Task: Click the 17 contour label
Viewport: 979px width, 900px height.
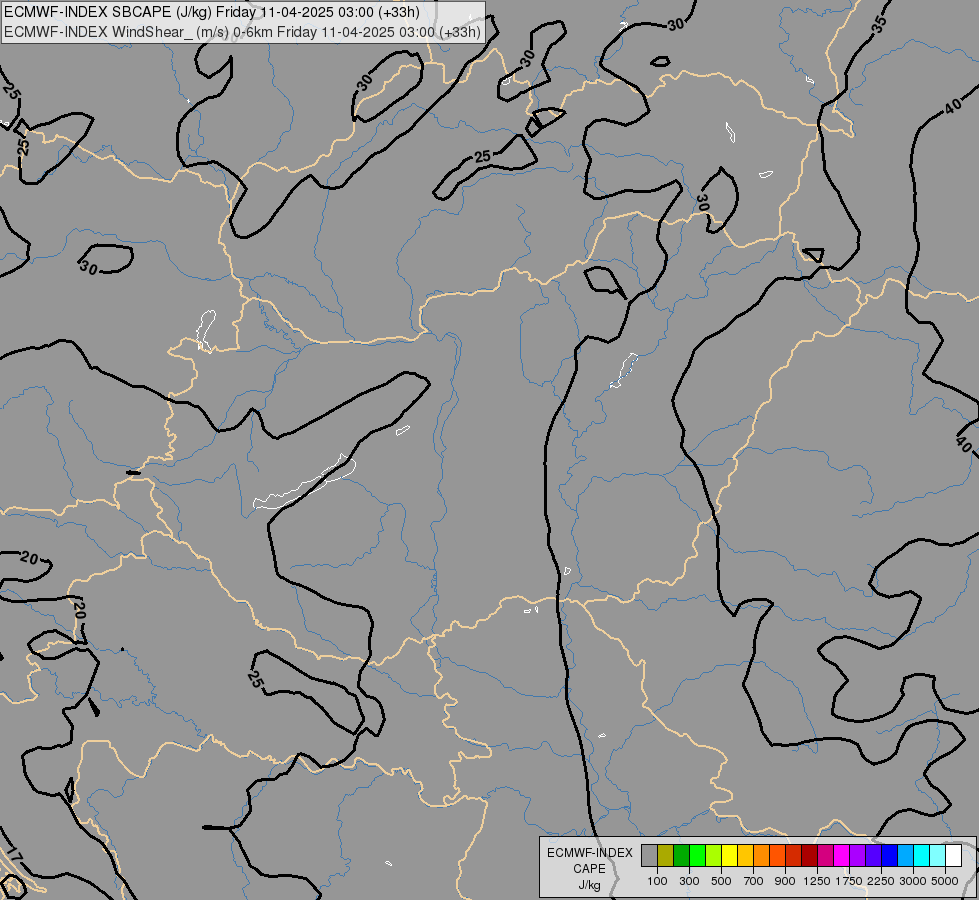Action: point(12,855)
